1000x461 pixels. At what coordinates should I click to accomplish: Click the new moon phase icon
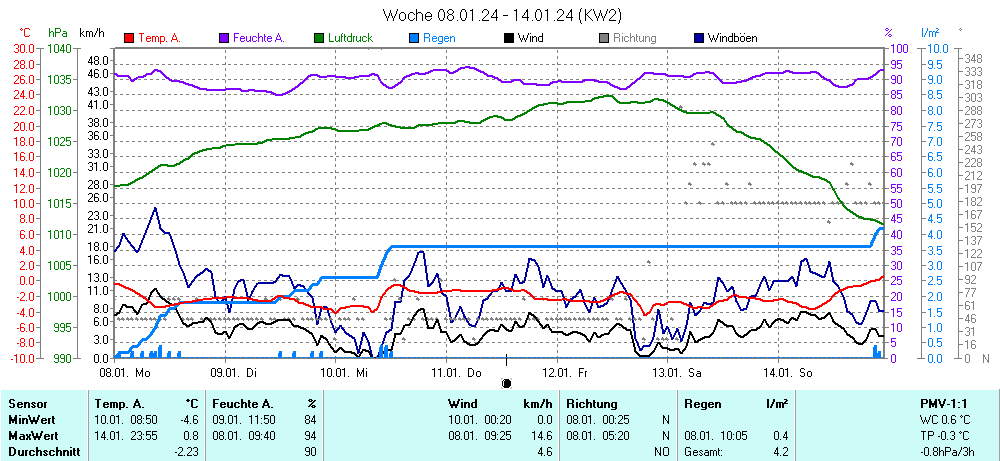coord(506,383)
